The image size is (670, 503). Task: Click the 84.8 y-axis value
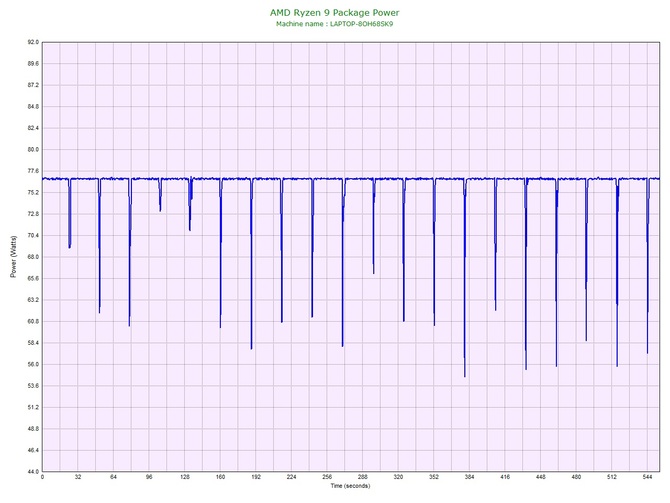[33, 107]
